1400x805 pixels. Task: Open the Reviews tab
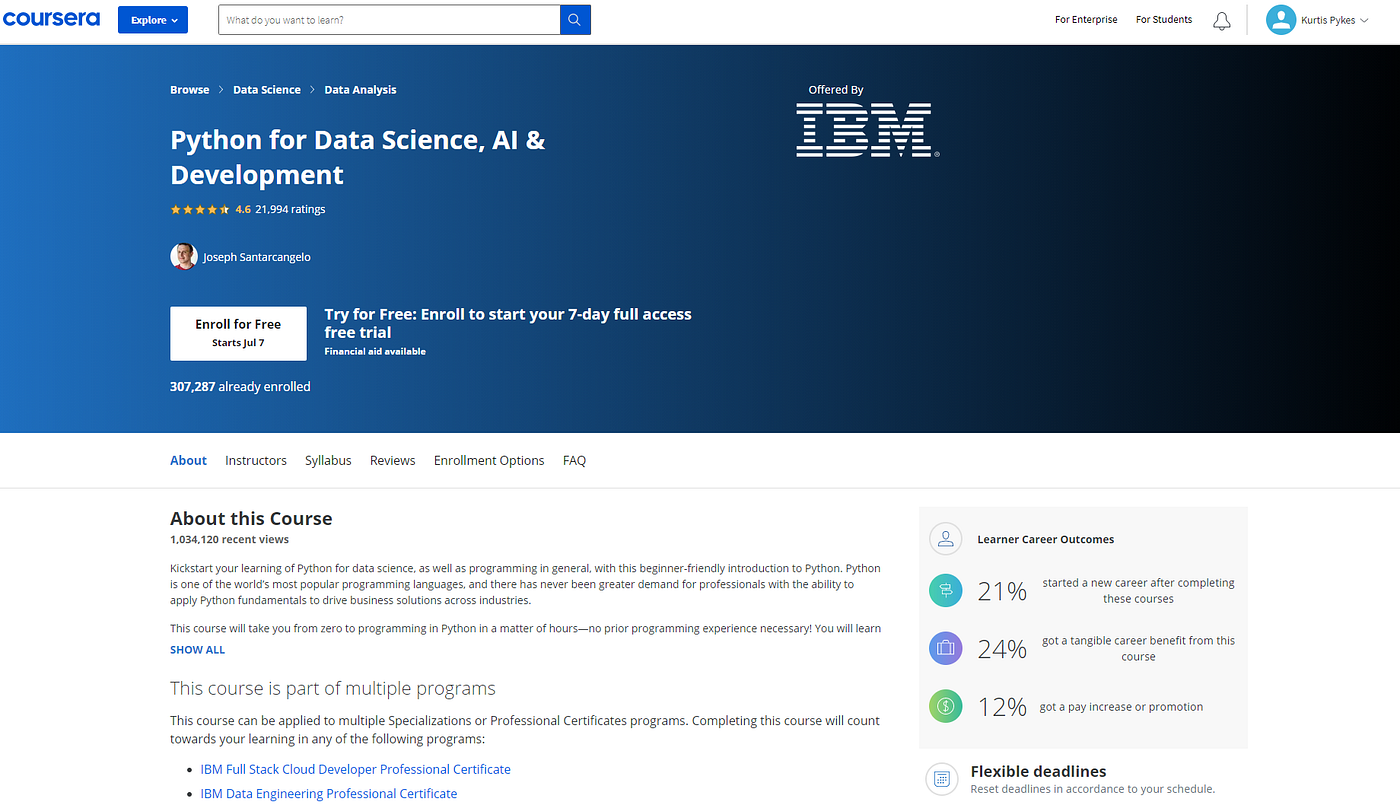pos(392,461)
